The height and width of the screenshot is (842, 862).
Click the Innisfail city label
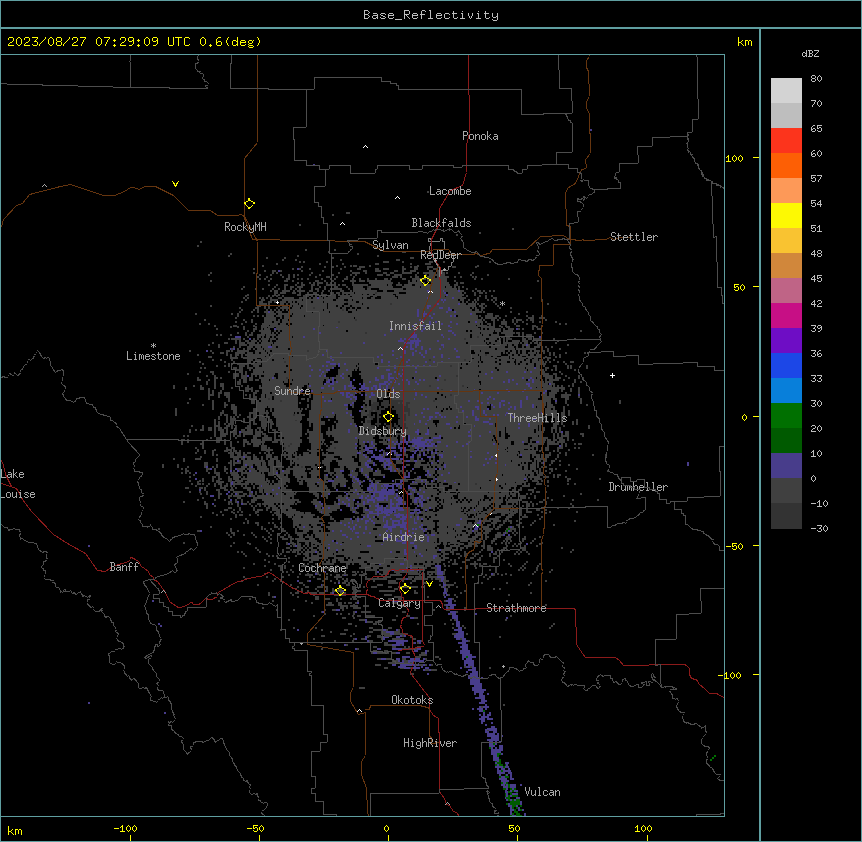415,326
